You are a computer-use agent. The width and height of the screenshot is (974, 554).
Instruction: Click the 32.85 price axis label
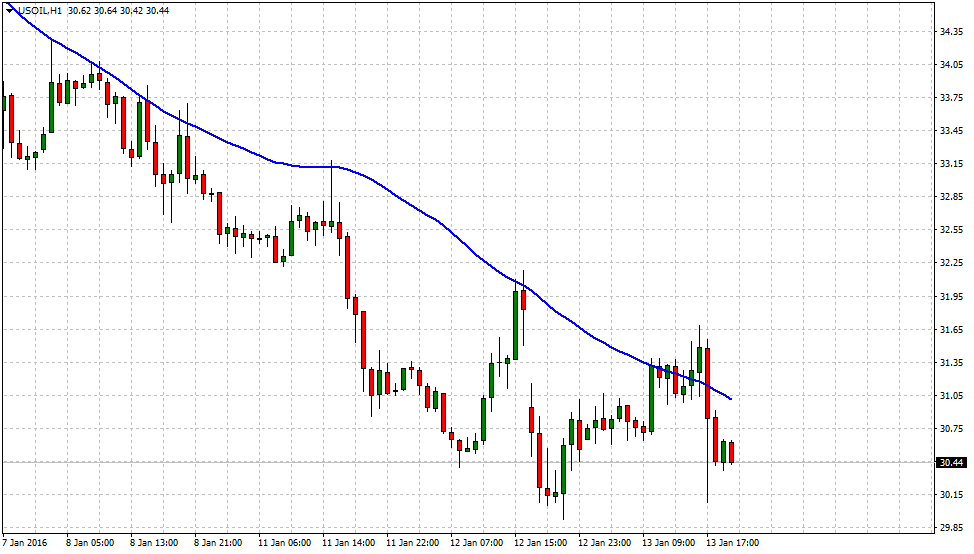(951, 197)
